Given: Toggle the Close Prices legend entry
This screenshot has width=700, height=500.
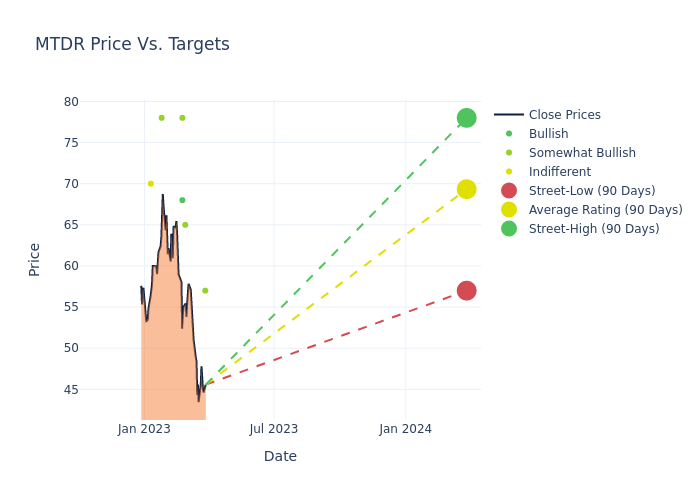Looking at the screenshot, I should tap(564, 115).
